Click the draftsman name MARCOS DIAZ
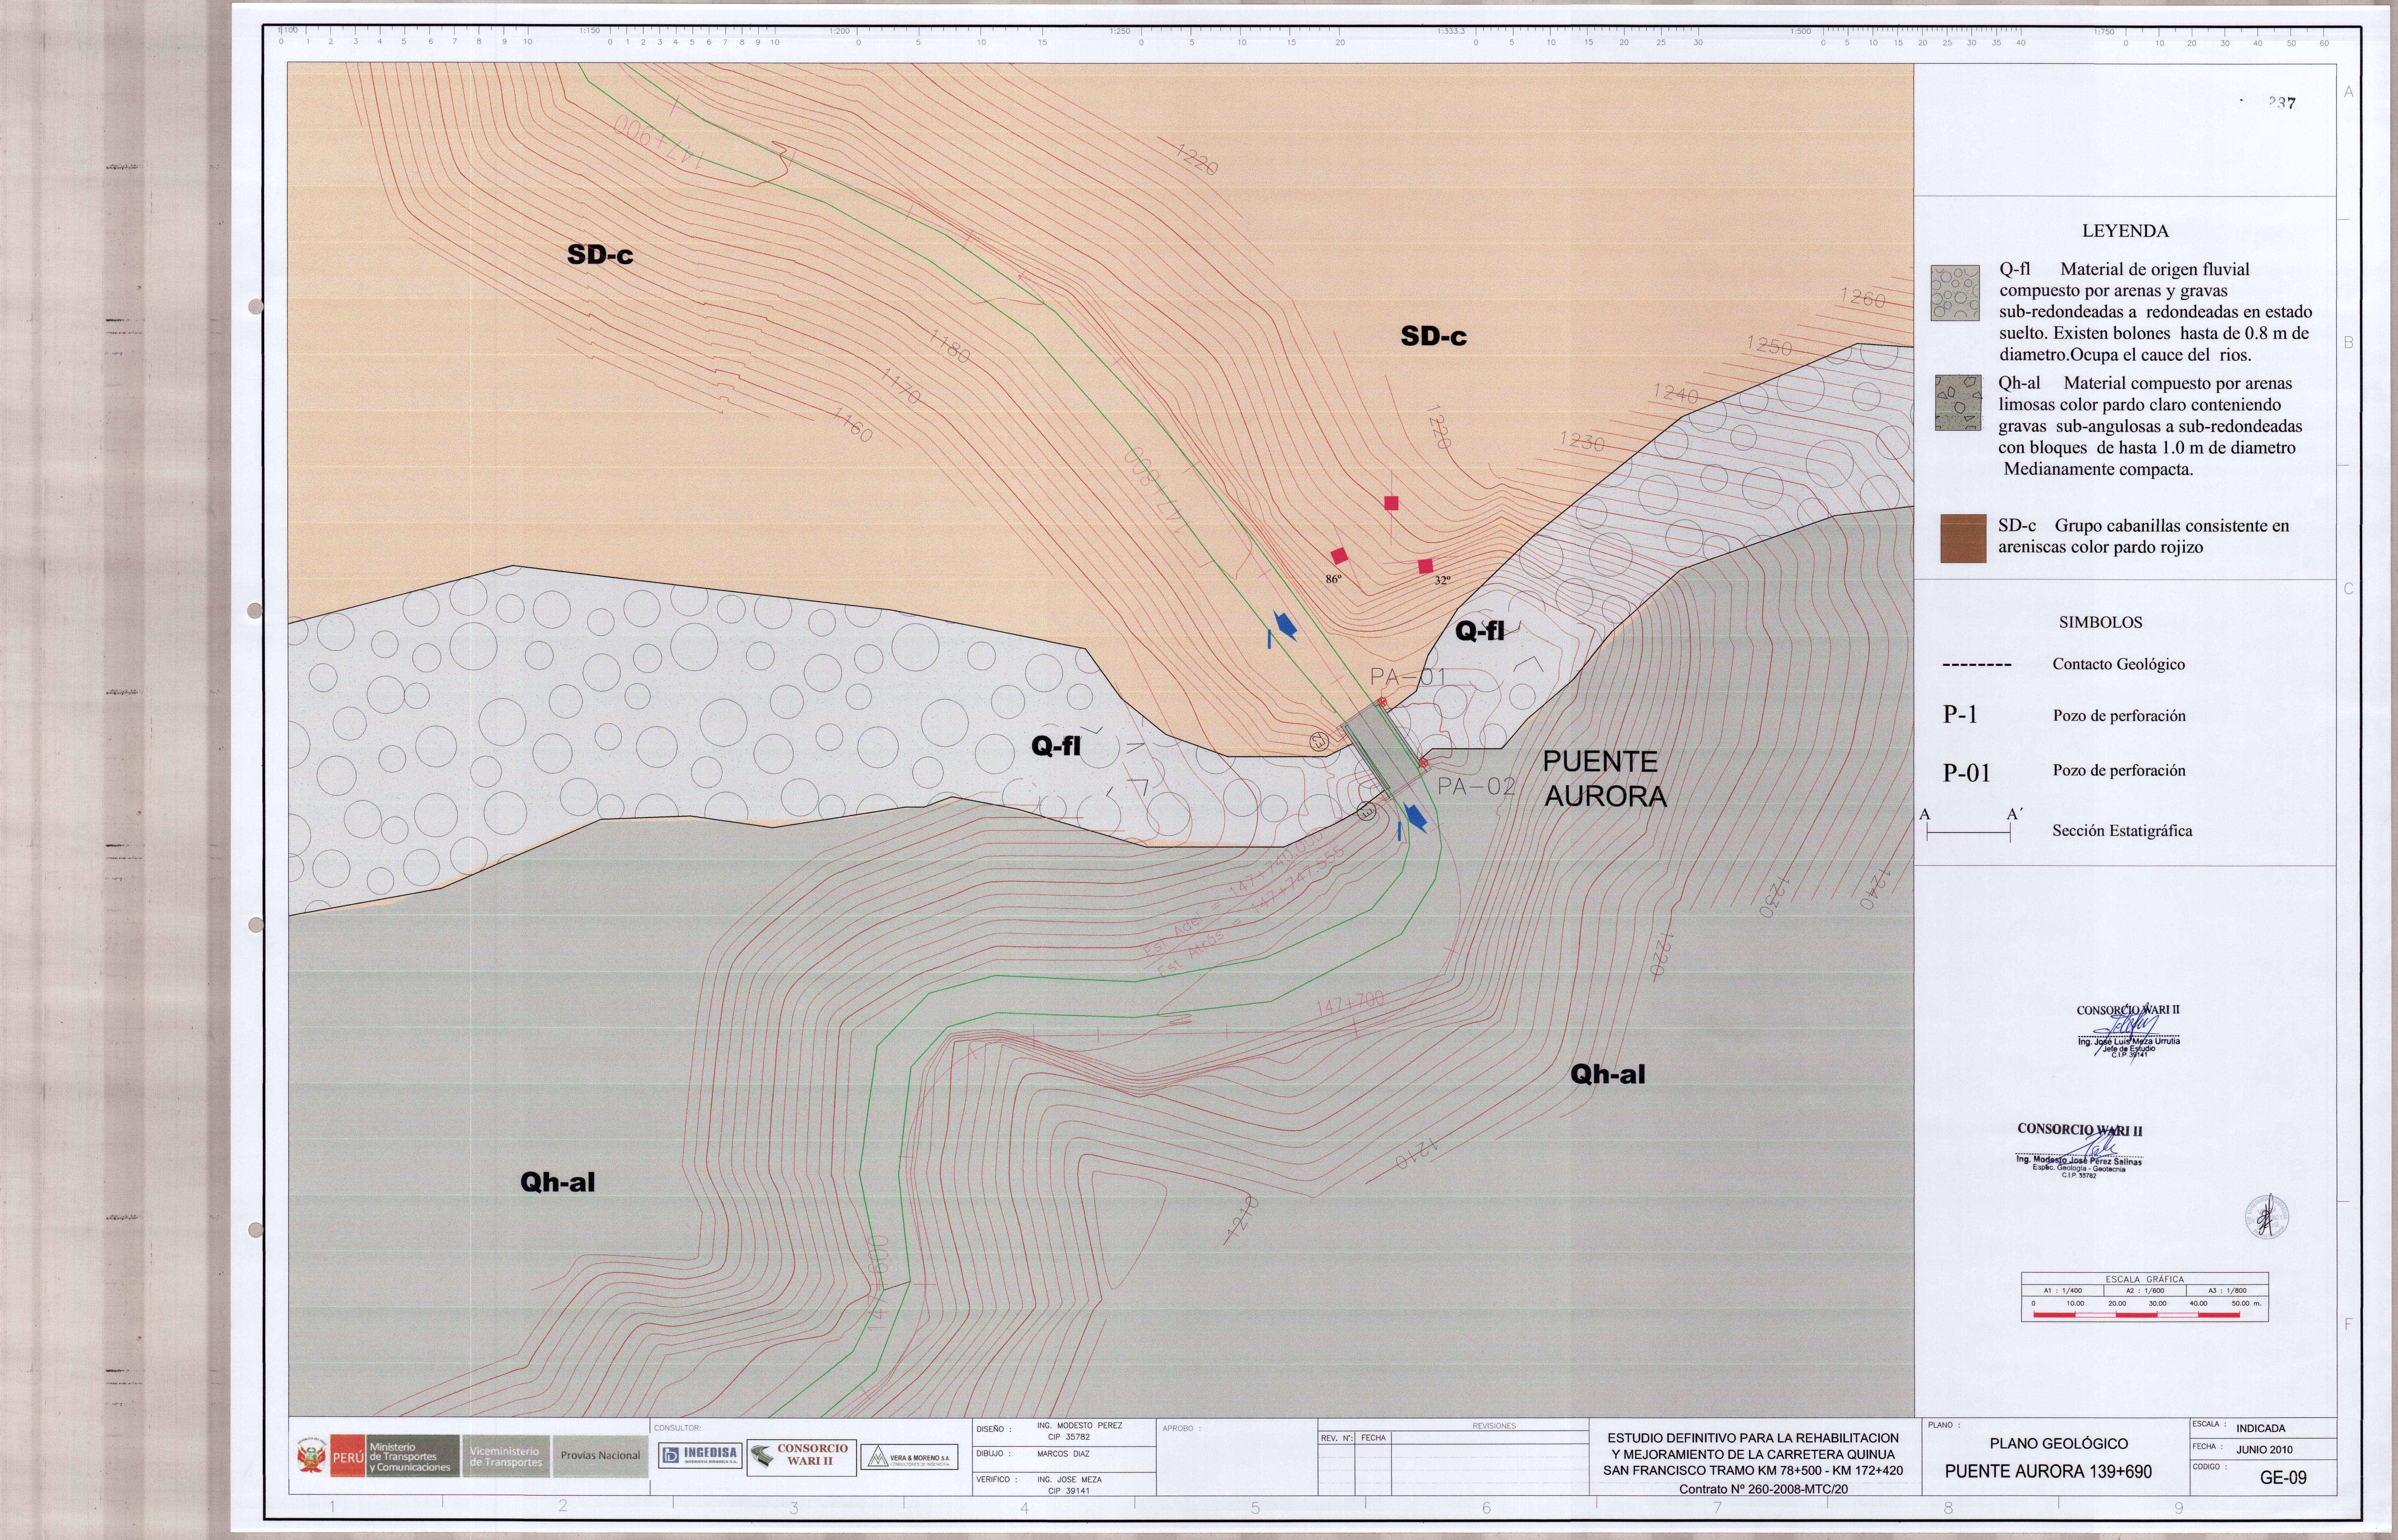 1063,1454
